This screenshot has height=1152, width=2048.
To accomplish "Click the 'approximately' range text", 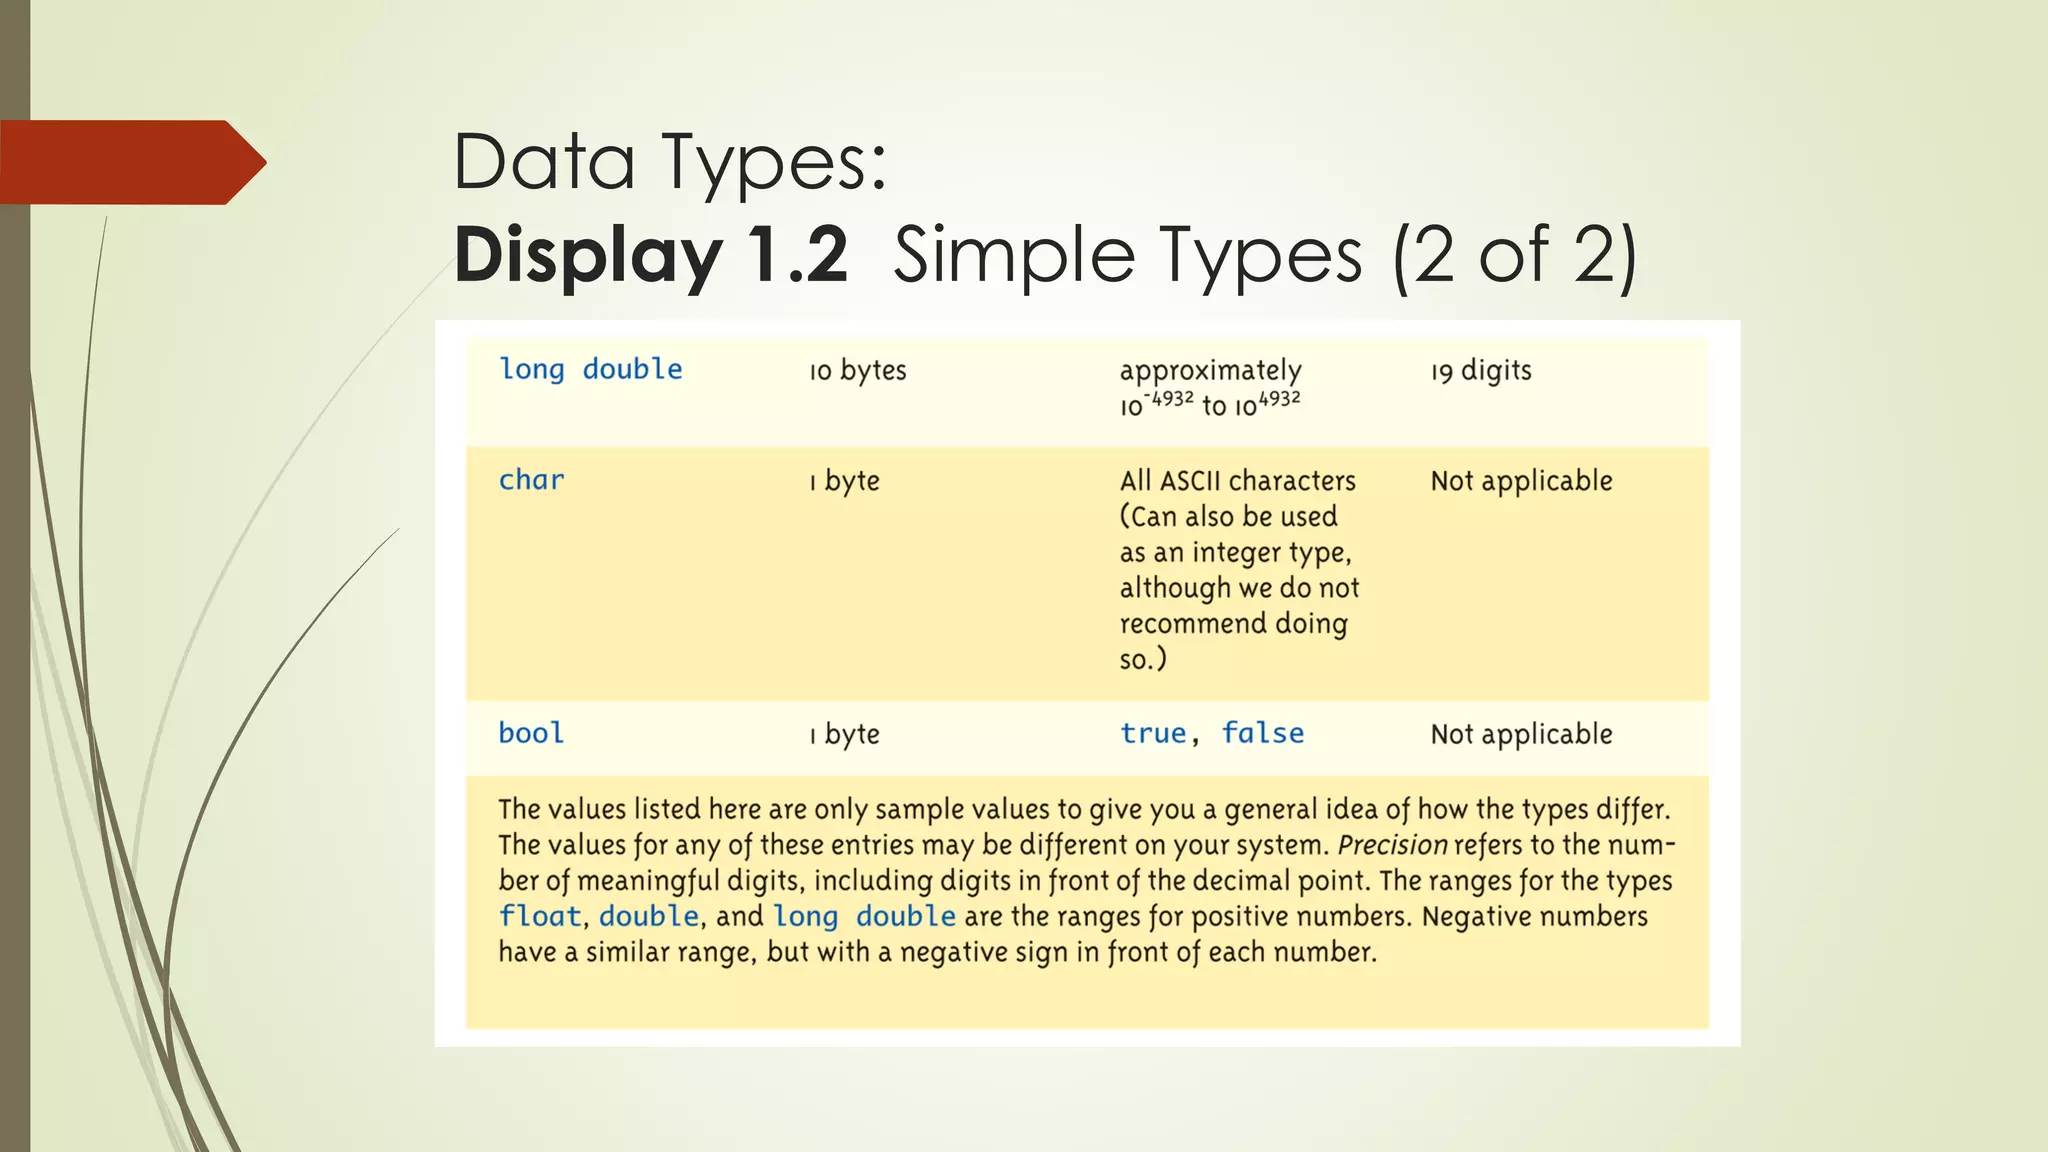I will pyautogui.click(x=1210, y=371).
